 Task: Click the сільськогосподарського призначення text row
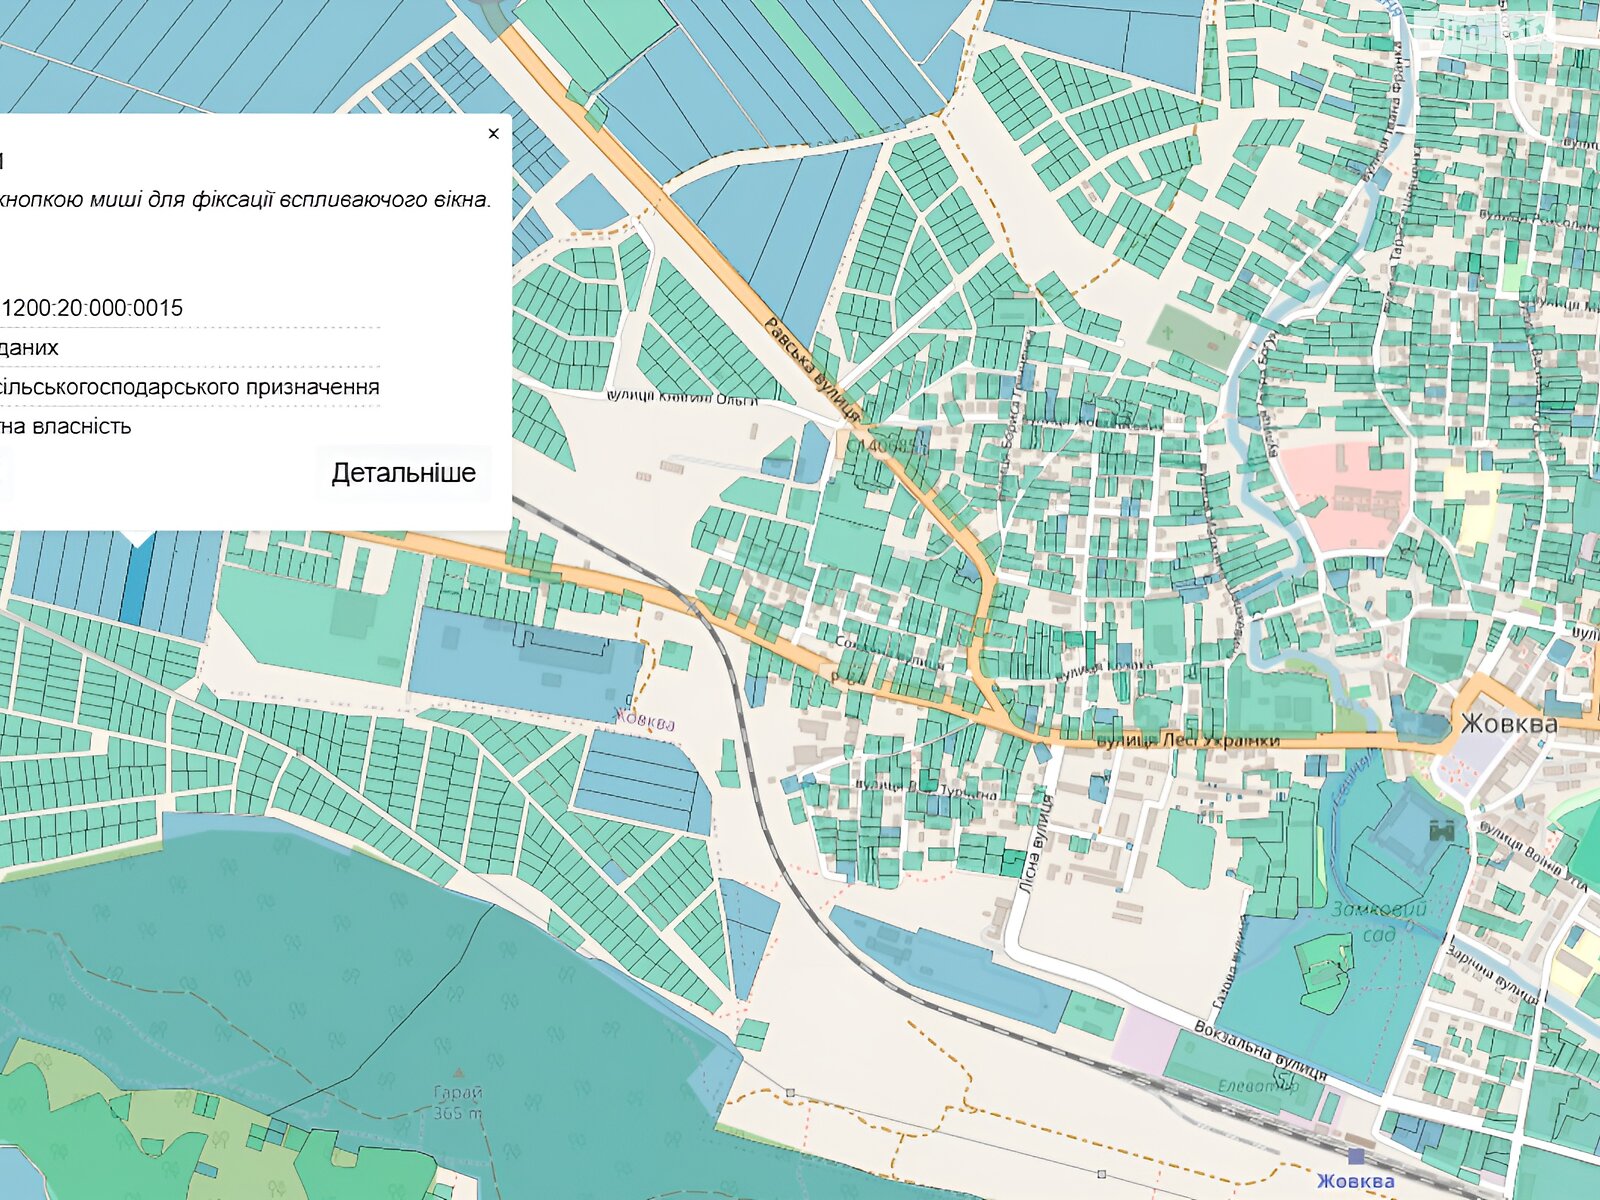tap(190, 387)
